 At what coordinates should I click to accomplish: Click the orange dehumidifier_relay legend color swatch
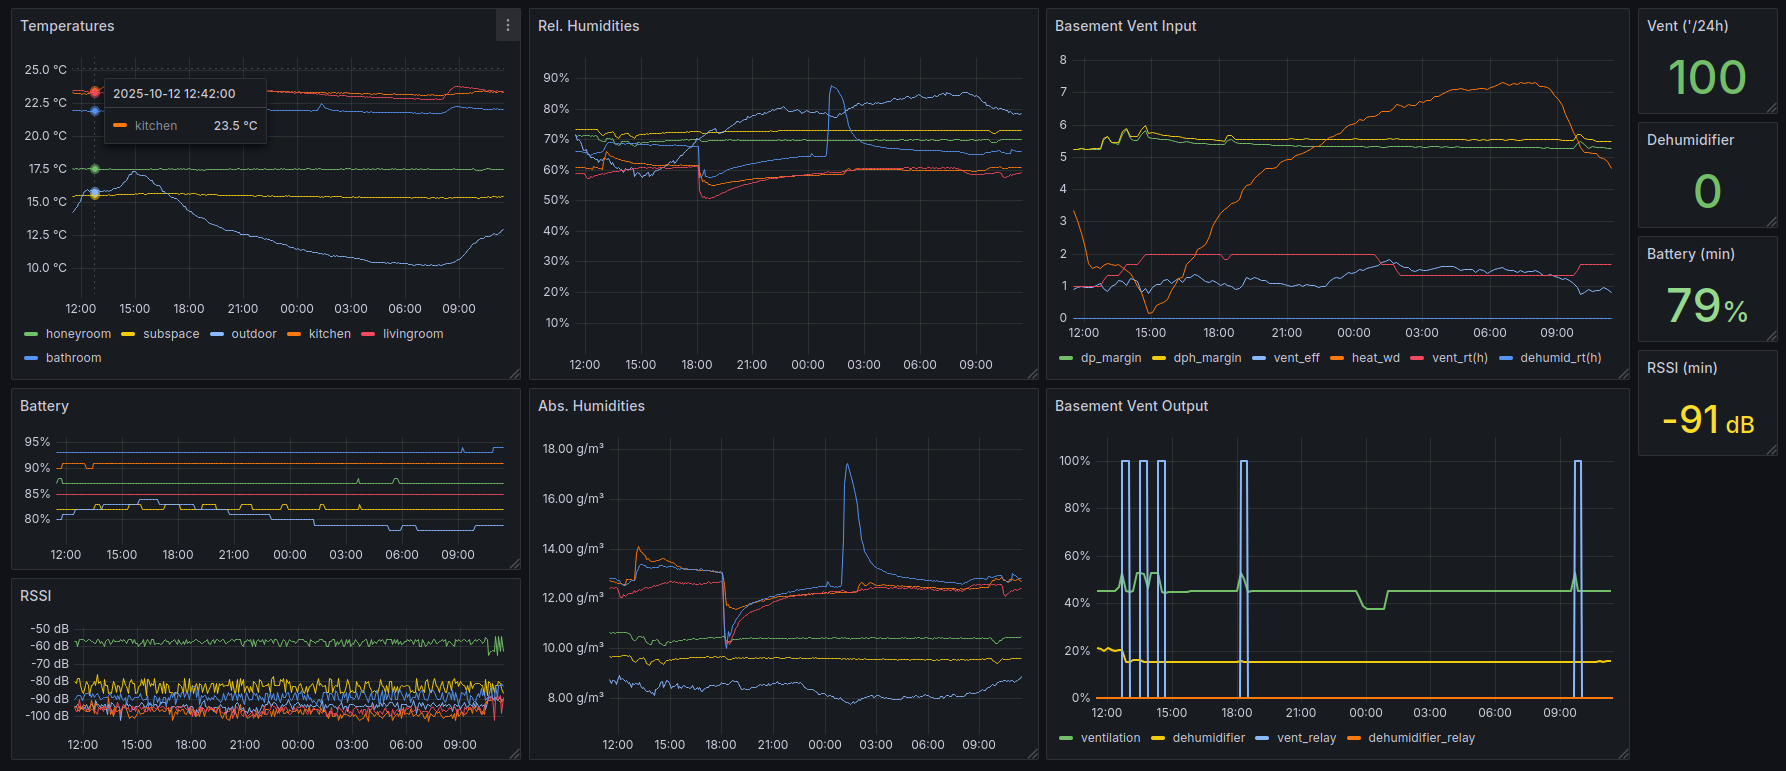tap(1354, 738)
